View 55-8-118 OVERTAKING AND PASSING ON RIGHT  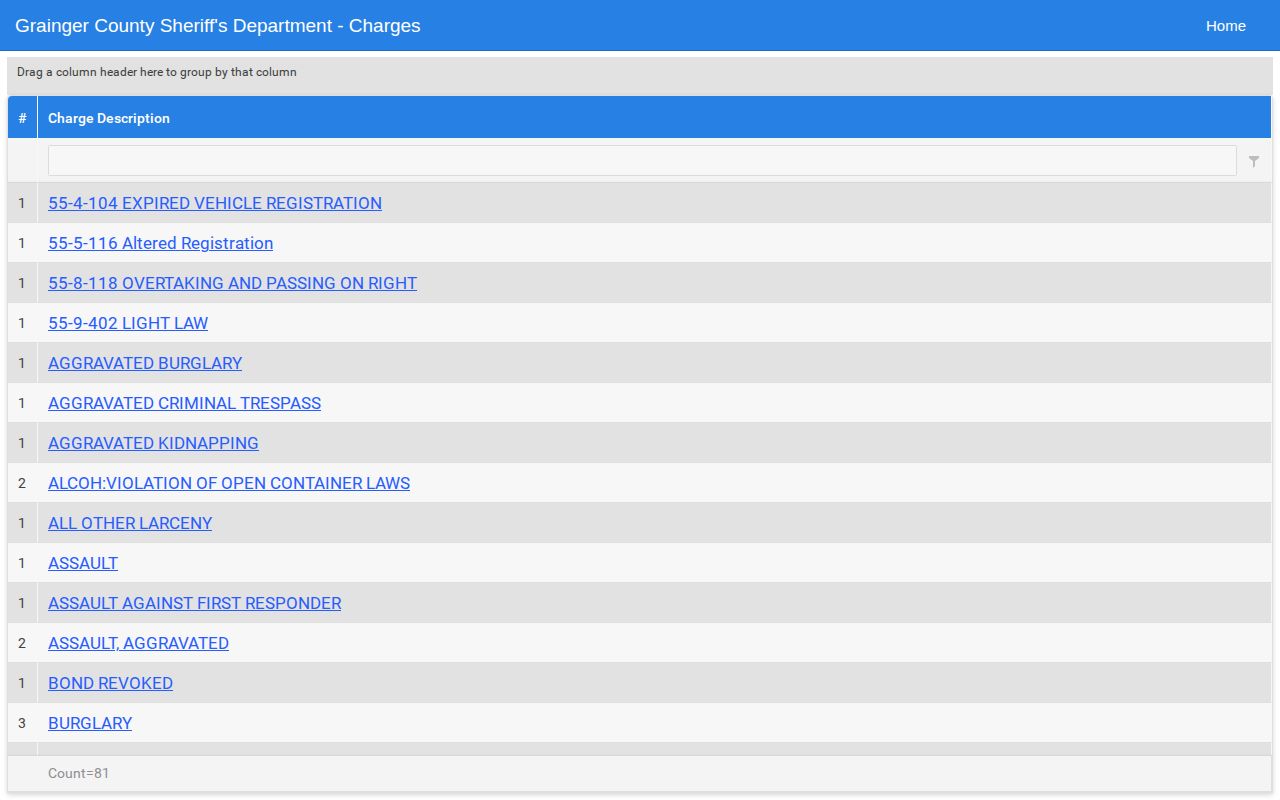pos(232,283)
